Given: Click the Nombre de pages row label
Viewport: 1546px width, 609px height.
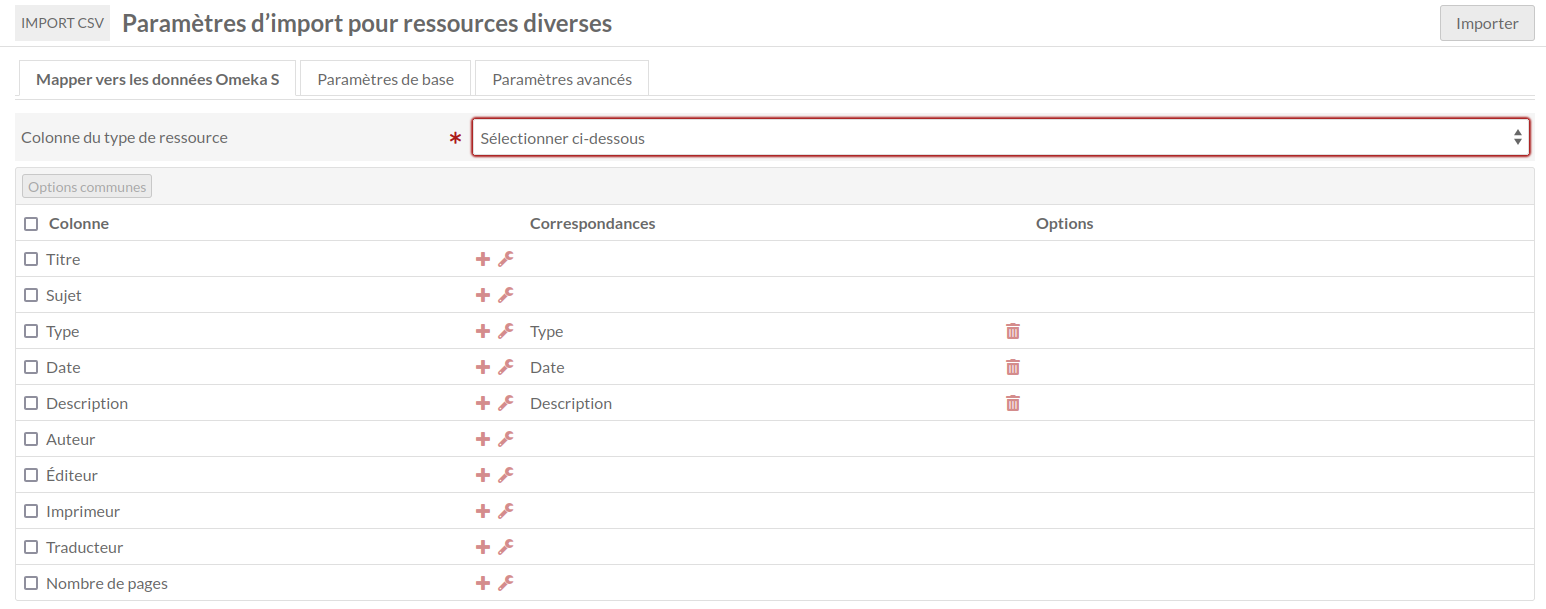Looking at the screenshot, I should pos(107,583).
